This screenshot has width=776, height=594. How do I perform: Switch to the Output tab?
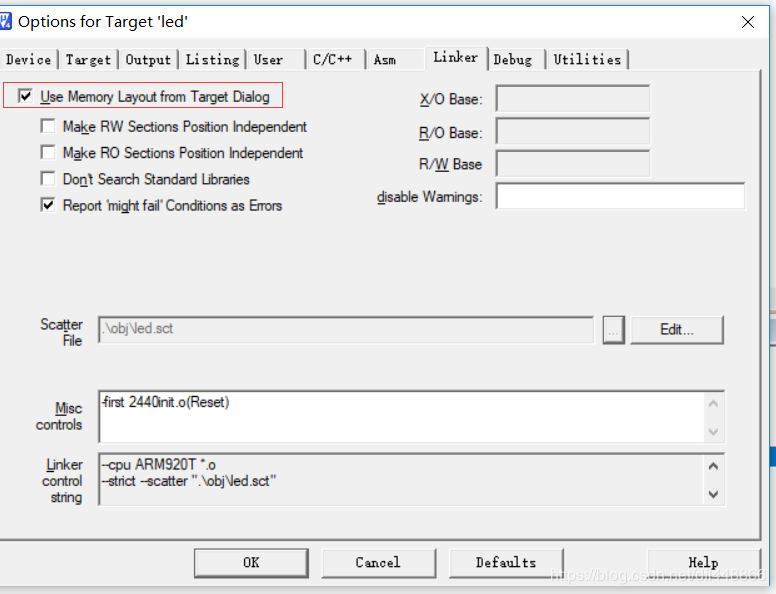pos(147,59)
